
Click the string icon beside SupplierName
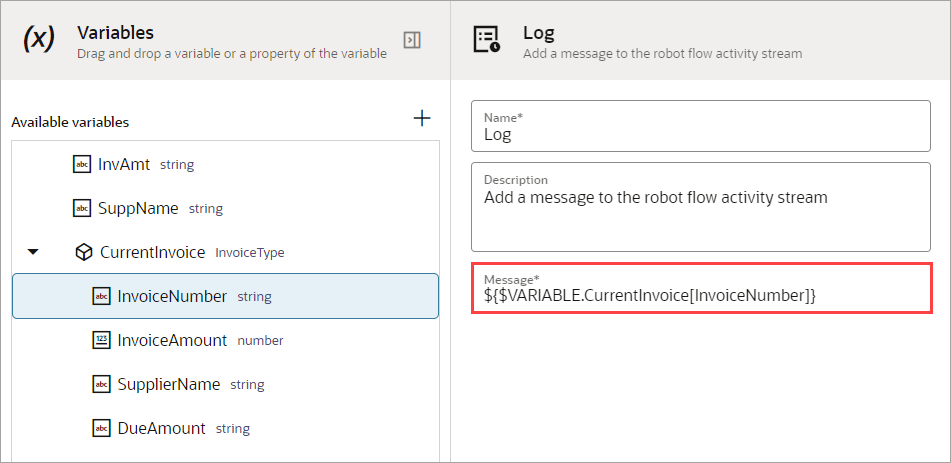(101, 384)
